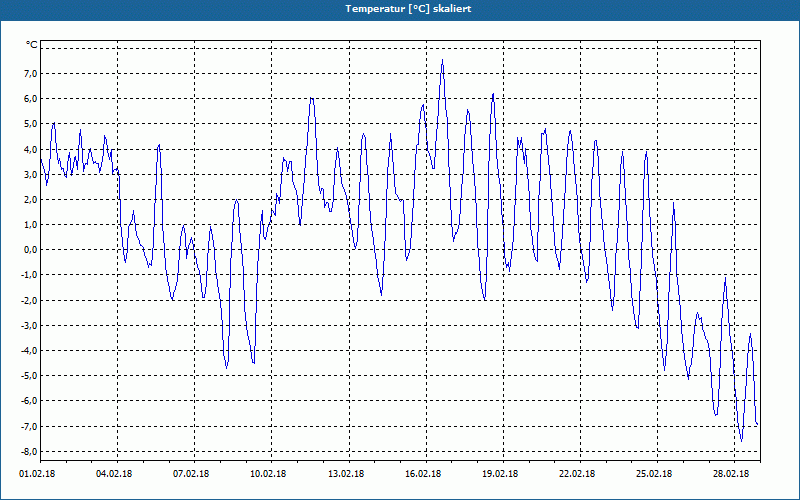Click the highest temperature peak above 7,0
The width and height of the screenshot is (800, 500).
pyautogui.click(x=442, y=60)
